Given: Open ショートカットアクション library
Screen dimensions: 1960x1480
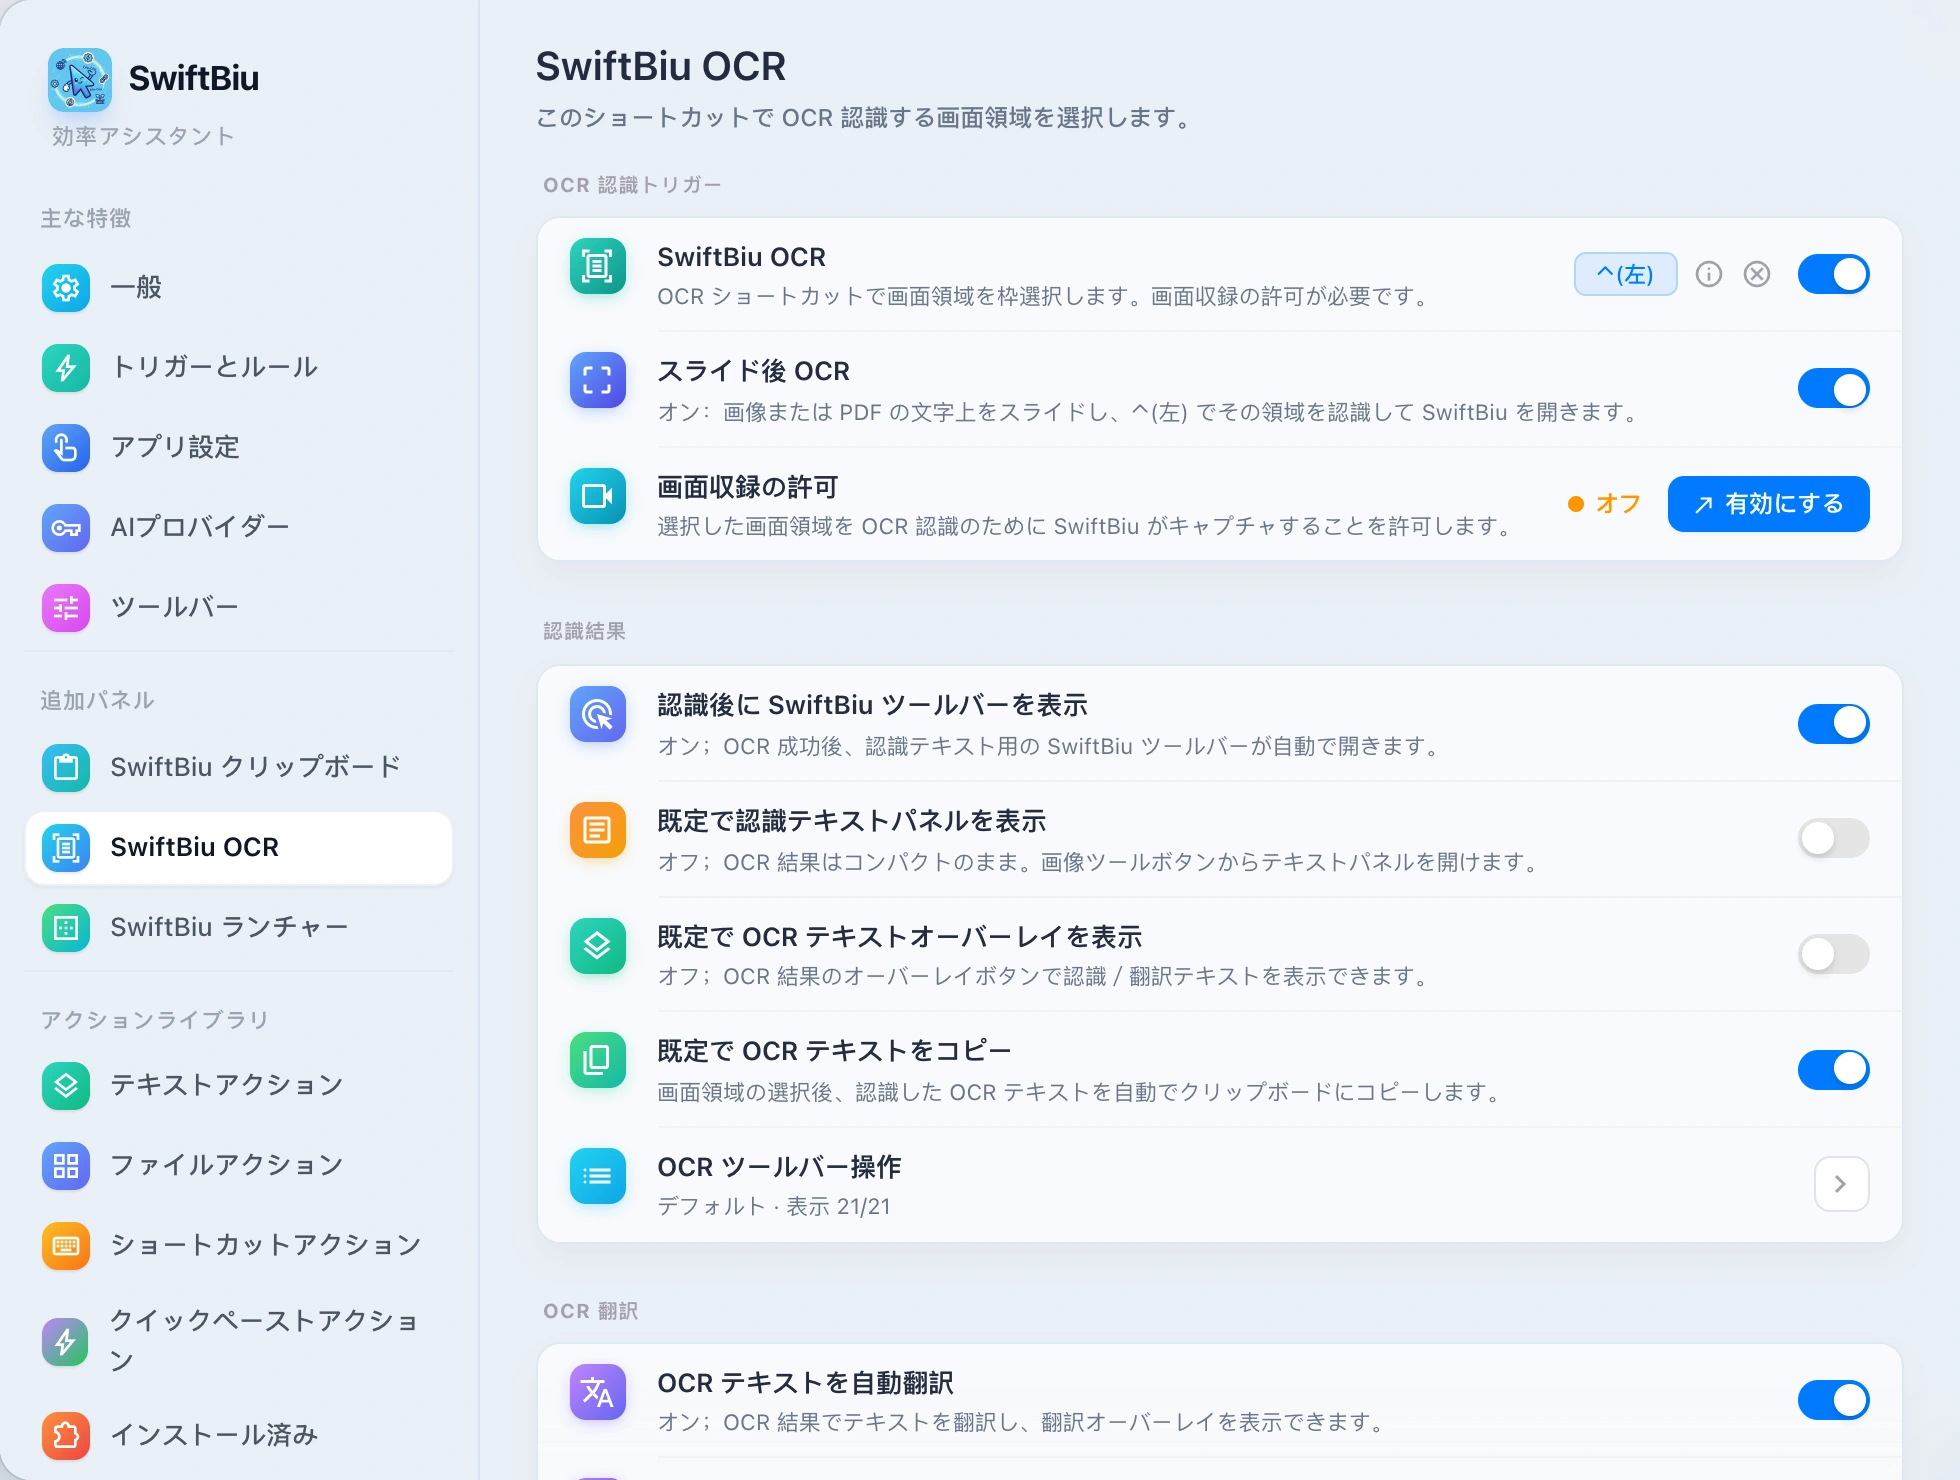Looking at the screenshot, I should point(238,1246).
